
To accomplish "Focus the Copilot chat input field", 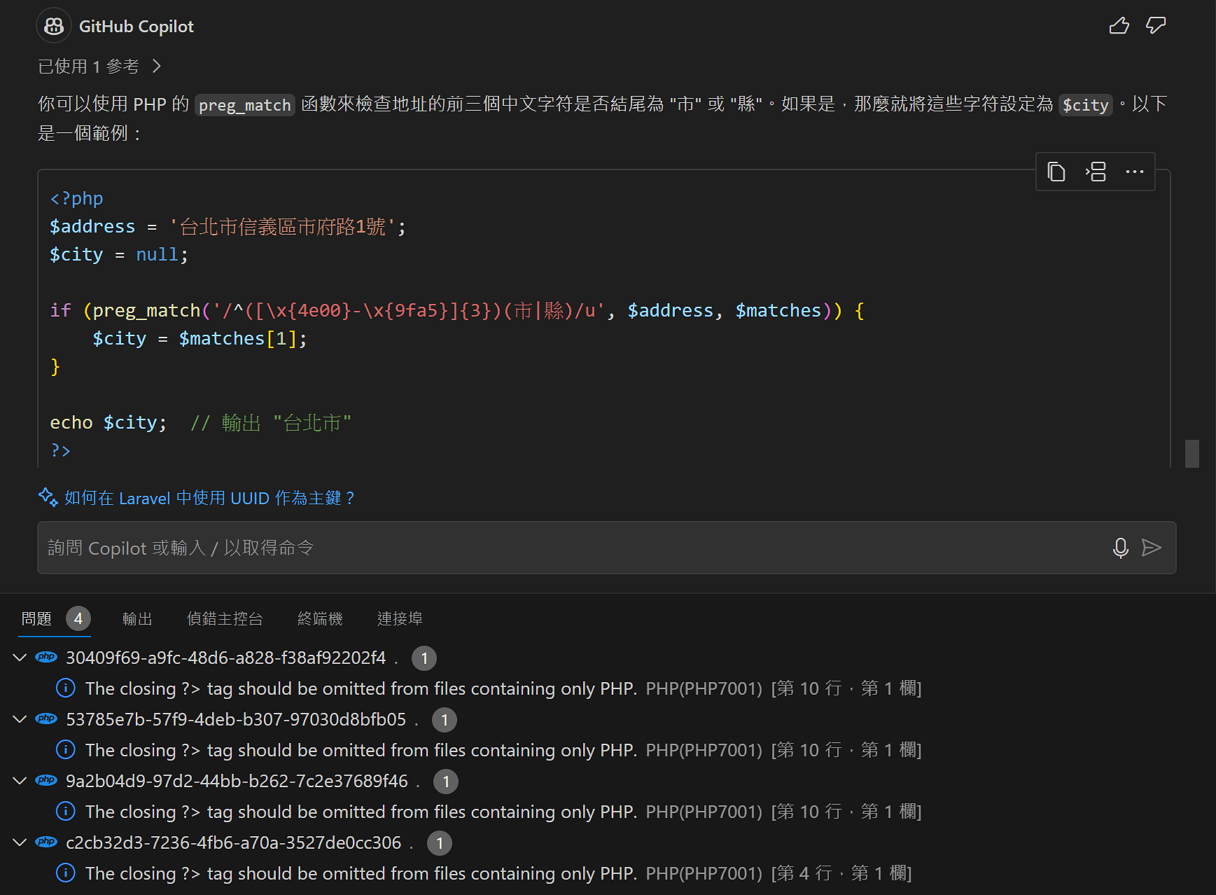I will [570, 548].
